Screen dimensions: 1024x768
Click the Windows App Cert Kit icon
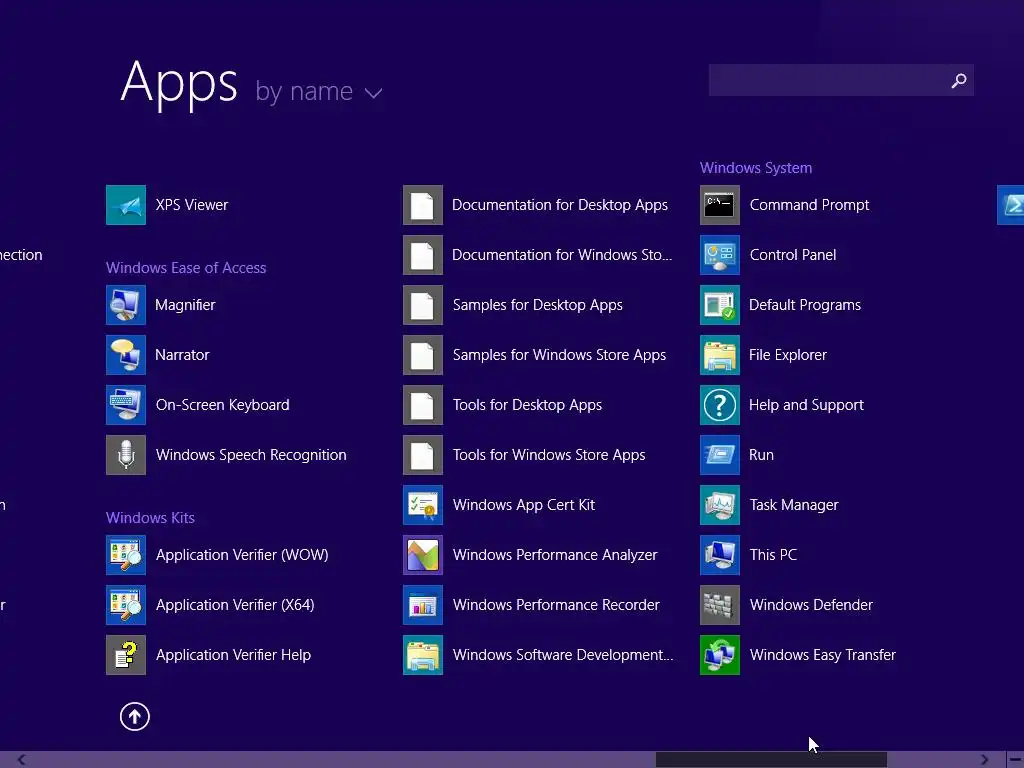423,505
